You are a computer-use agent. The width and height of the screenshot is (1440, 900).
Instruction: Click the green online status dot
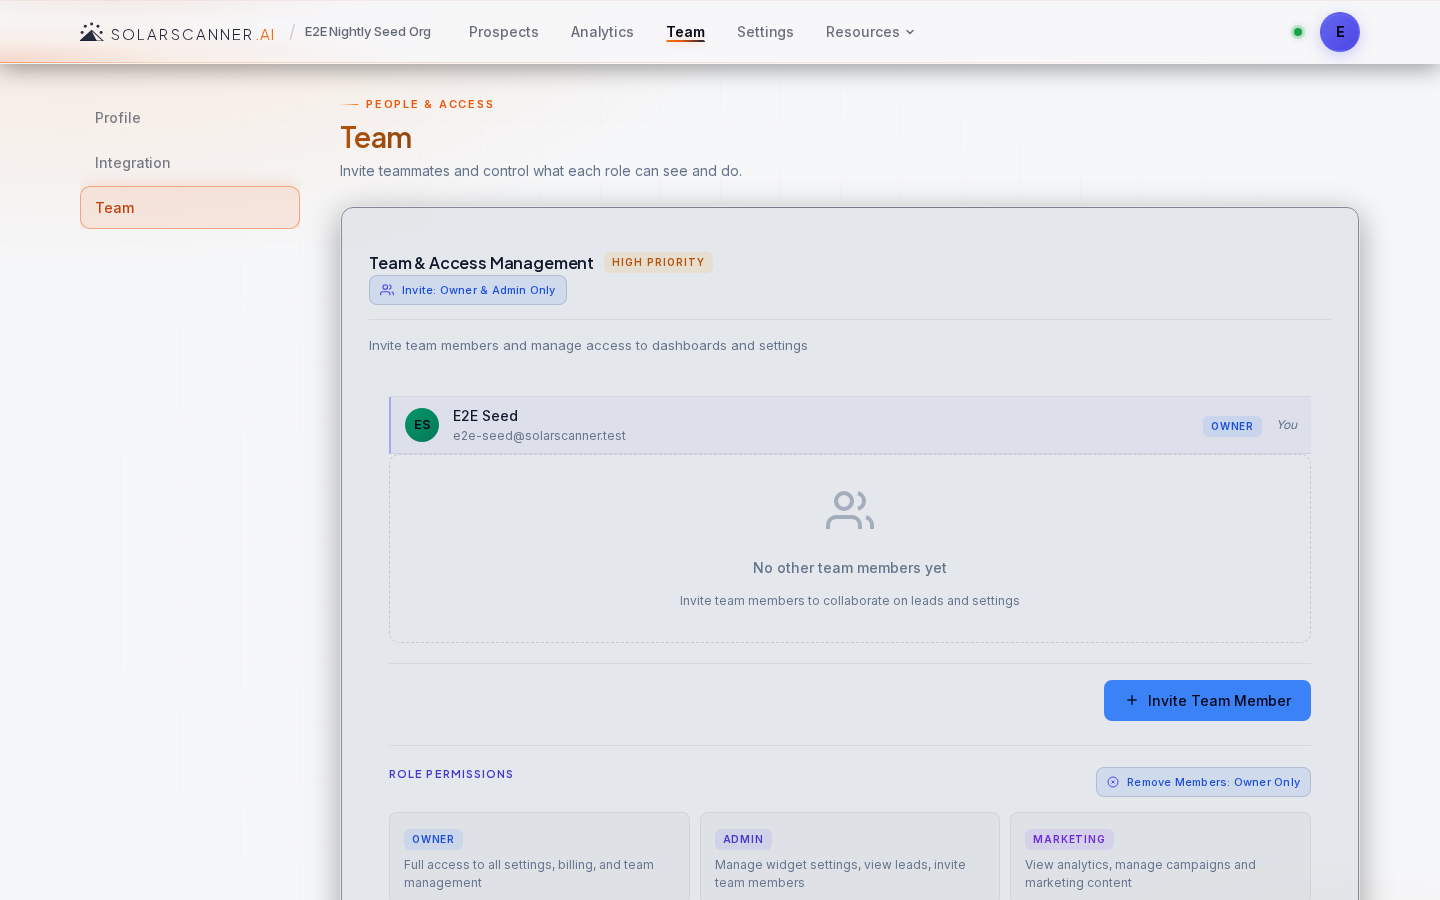[x=1298, y=32]
